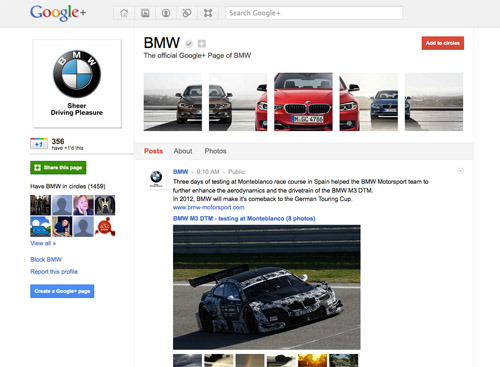This screenshot has width=500, height=367.
Task: Open the Photos icon in top bar
Action: [145, 13]
